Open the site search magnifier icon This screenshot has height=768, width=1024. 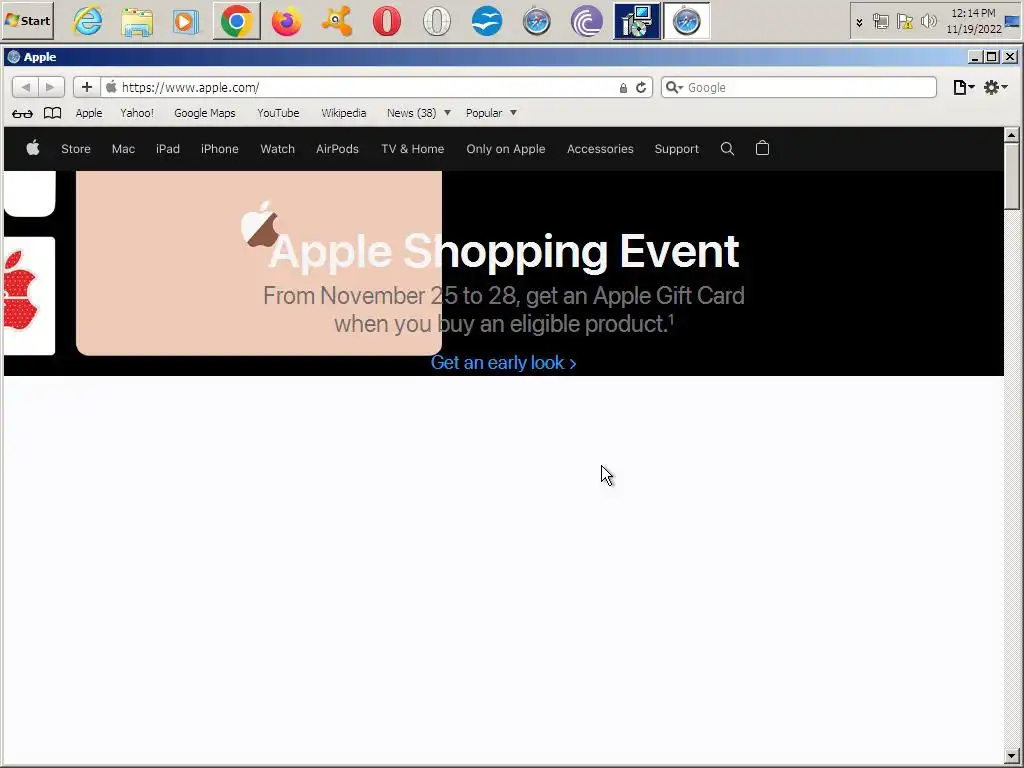coord(727,148)
